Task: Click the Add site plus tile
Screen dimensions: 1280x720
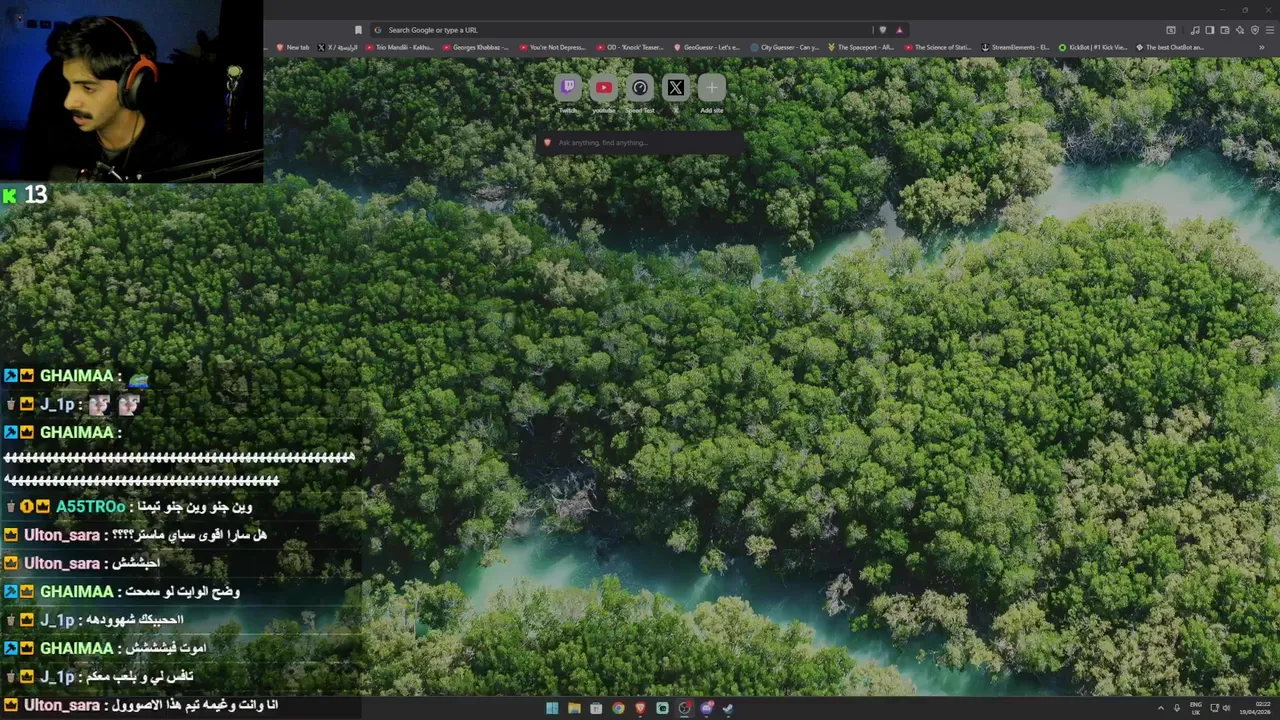Action: pyautogui.click(x=712, y=88)
